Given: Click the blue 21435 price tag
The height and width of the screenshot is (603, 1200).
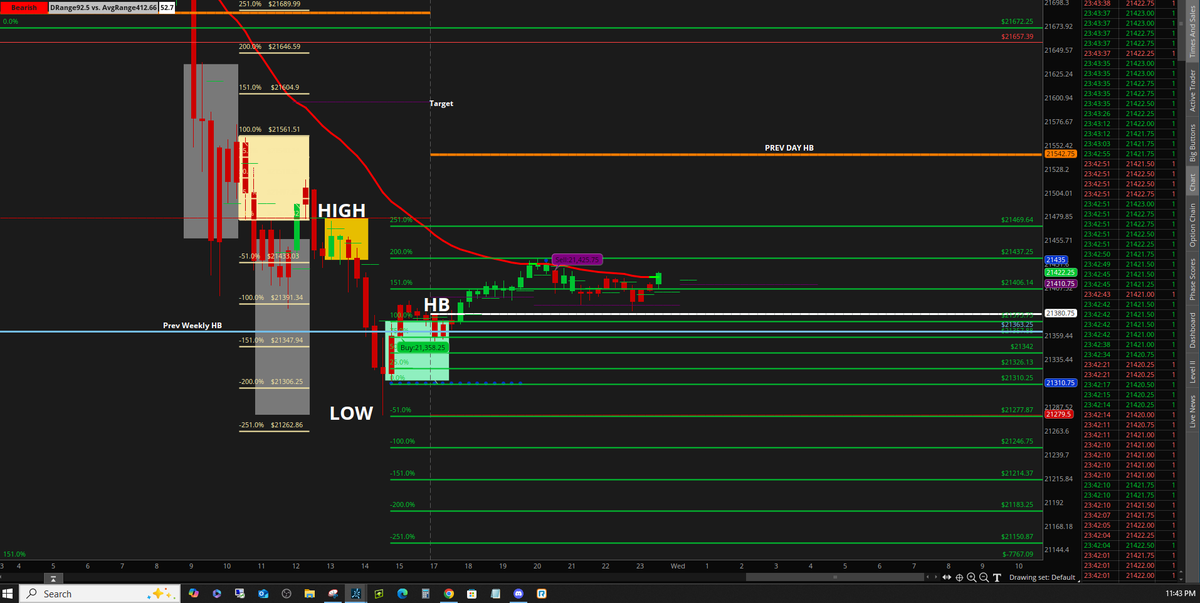Looking at the screenshot, I should (x=1057, y=260).
